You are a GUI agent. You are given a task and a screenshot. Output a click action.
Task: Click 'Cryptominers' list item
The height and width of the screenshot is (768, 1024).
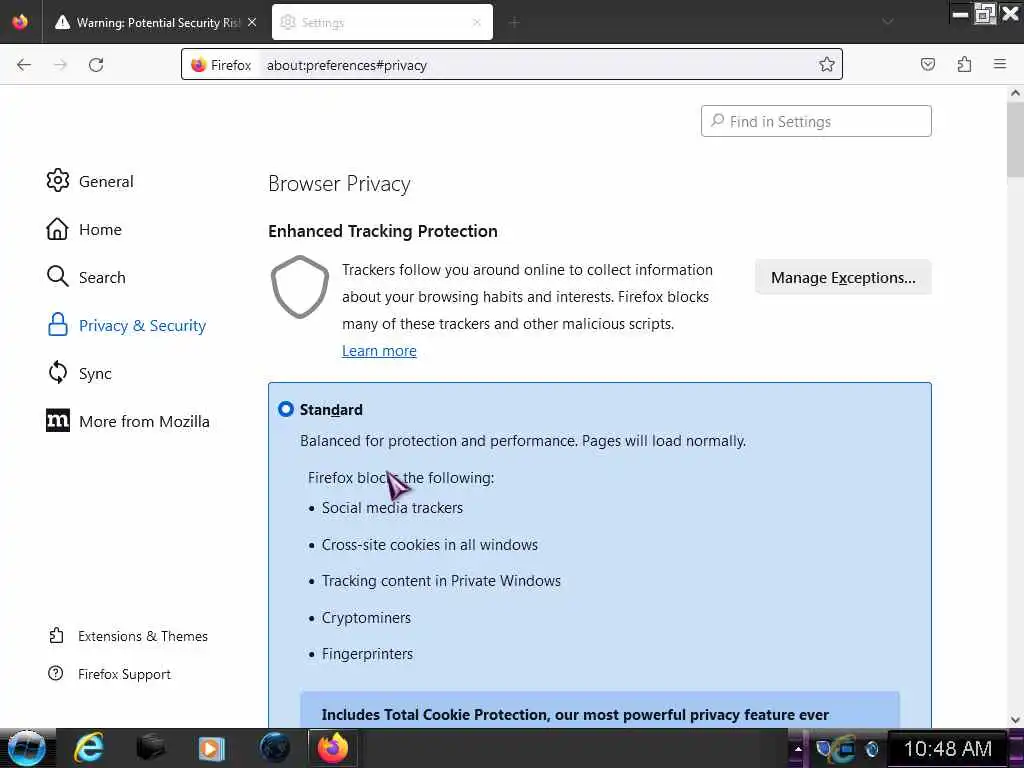point(366,618)
